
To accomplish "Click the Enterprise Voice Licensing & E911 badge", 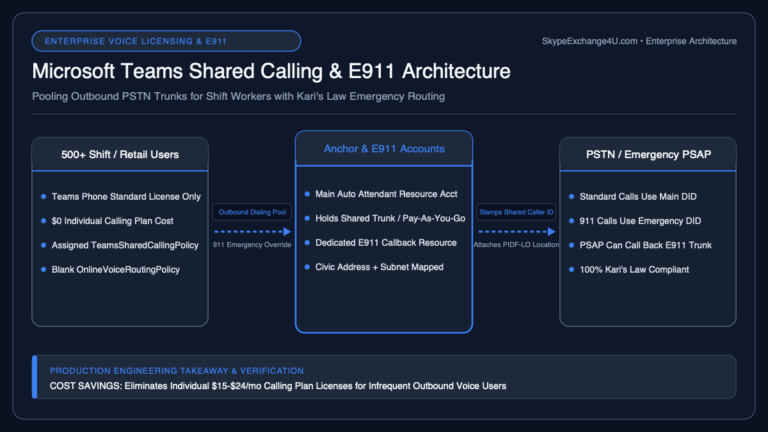I will 166,41.
